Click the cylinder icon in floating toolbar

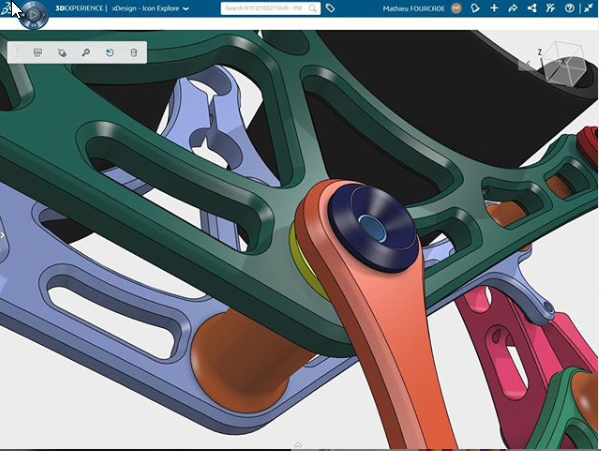point(133,52)
